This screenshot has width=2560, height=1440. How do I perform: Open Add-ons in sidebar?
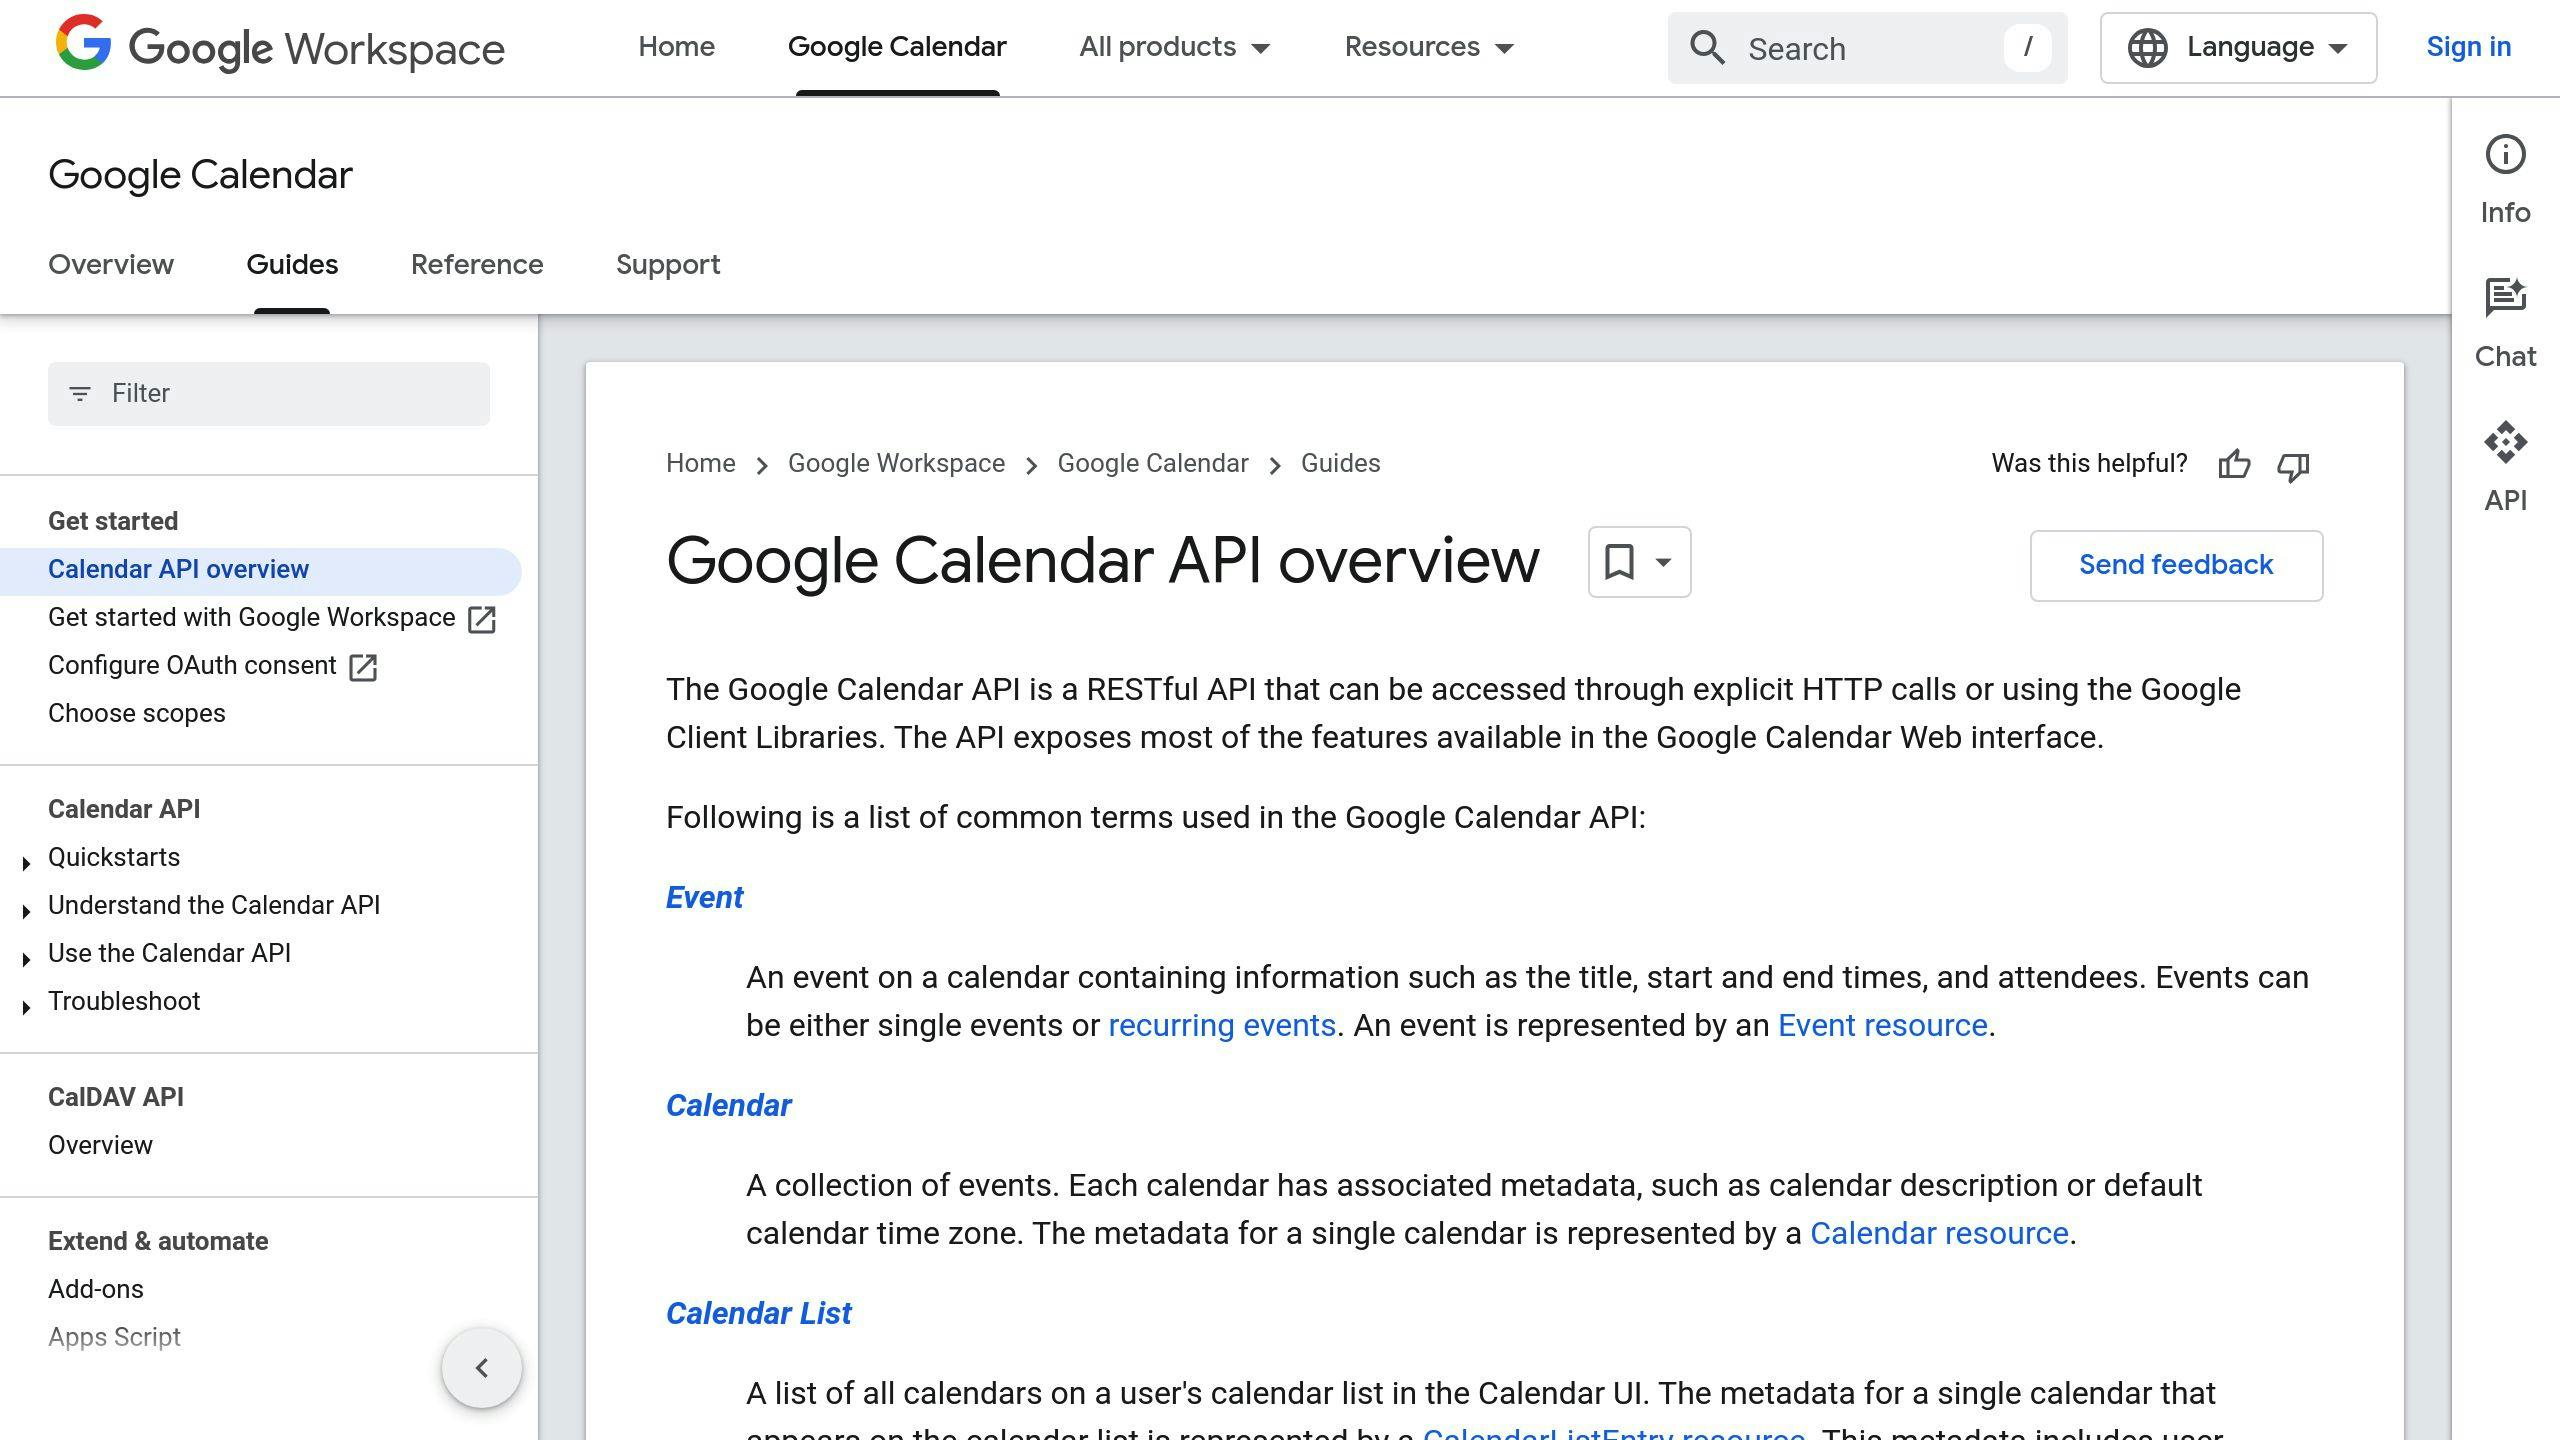click(x=96, y=1290)
